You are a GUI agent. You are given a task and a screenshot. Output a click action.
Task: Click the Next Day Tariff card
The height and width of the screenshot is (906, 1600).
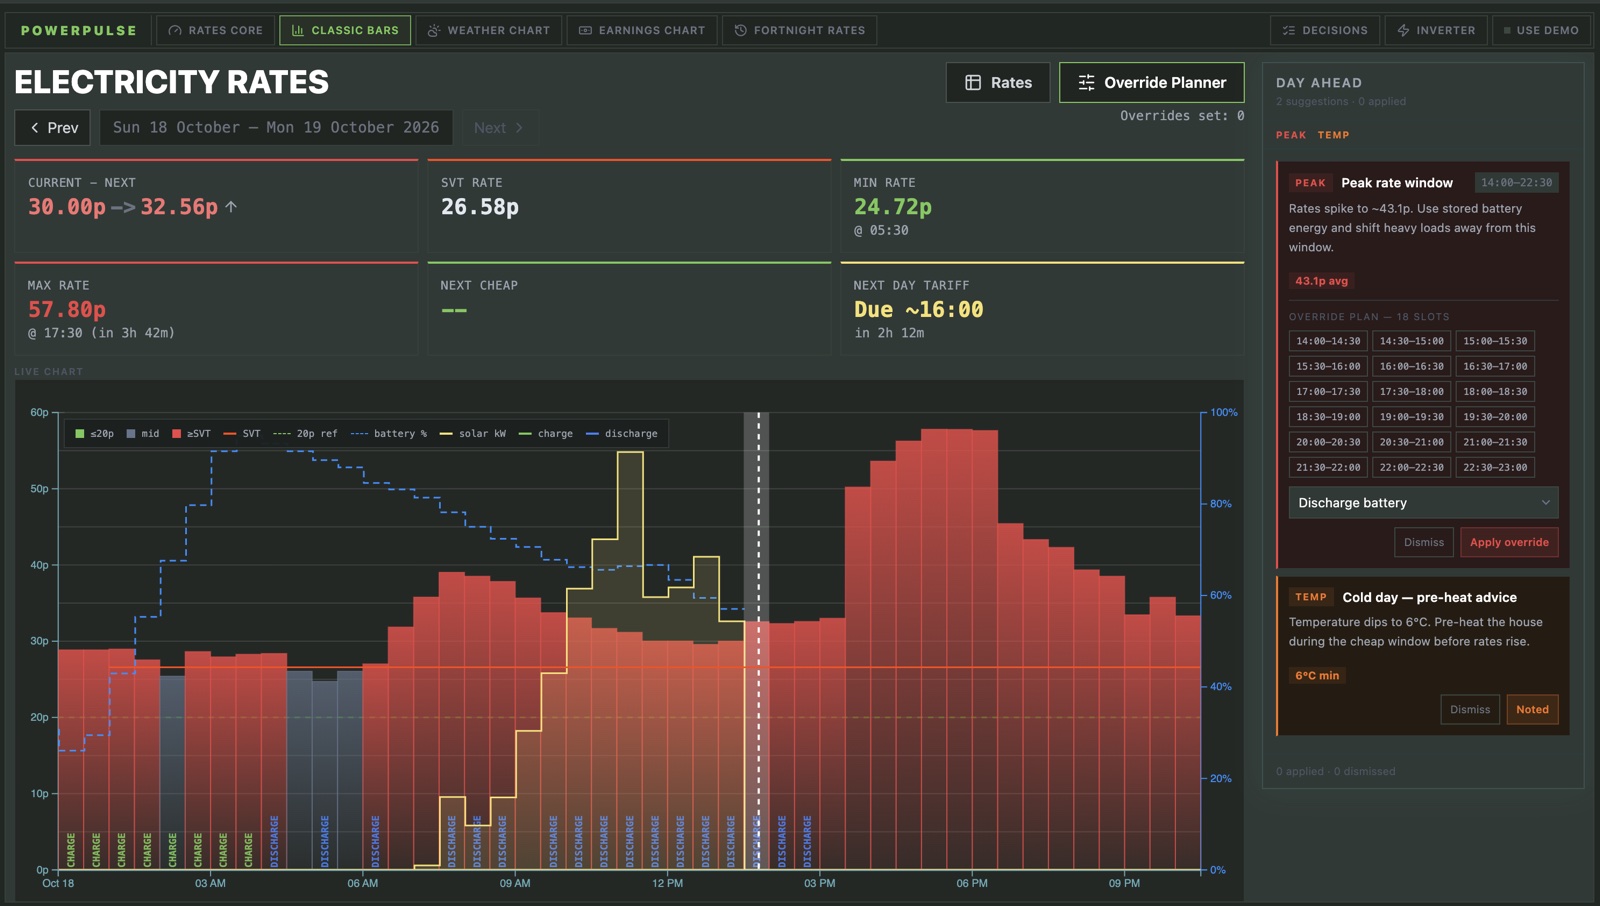[1042, 308]
